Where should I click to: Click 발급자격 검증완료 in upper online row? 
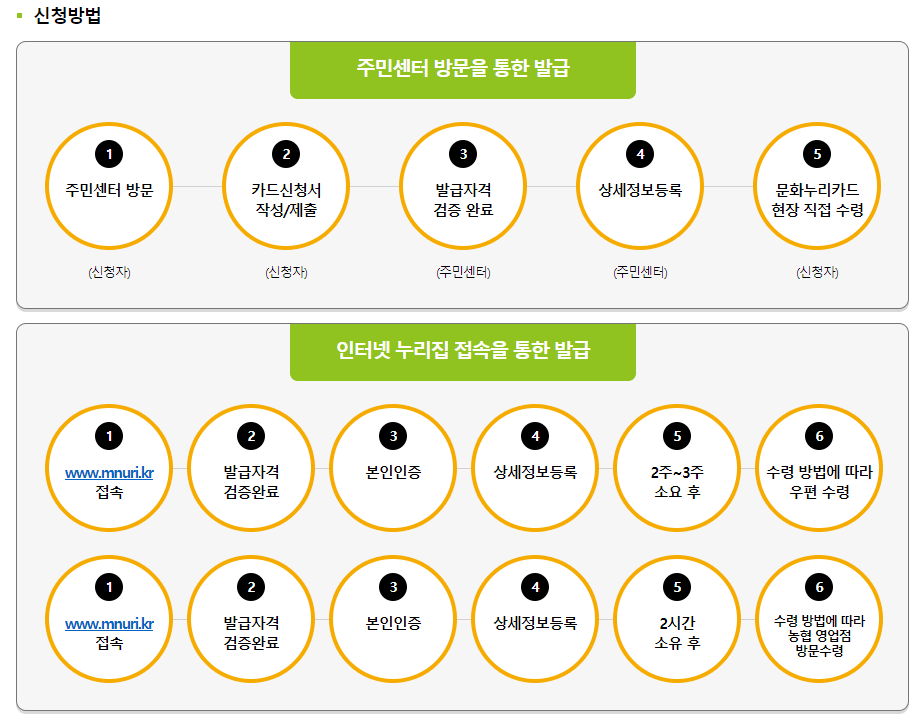(251, 468)
